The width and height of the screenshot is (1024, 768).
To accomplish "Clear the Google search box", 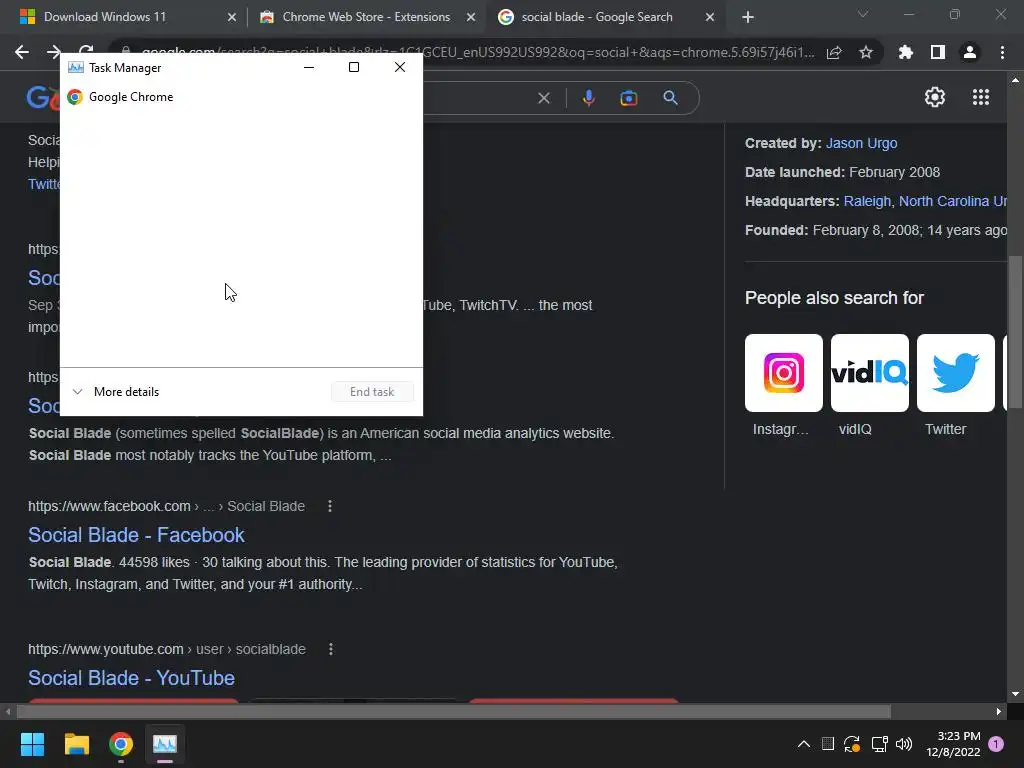I will pos(543,98).
